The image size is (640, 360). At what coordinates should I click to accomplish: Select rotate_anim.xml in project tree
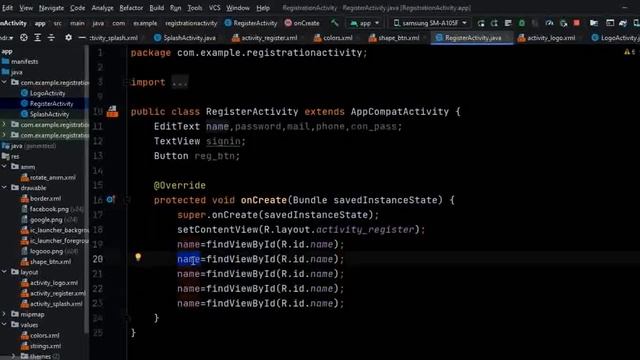pos(53,178)
